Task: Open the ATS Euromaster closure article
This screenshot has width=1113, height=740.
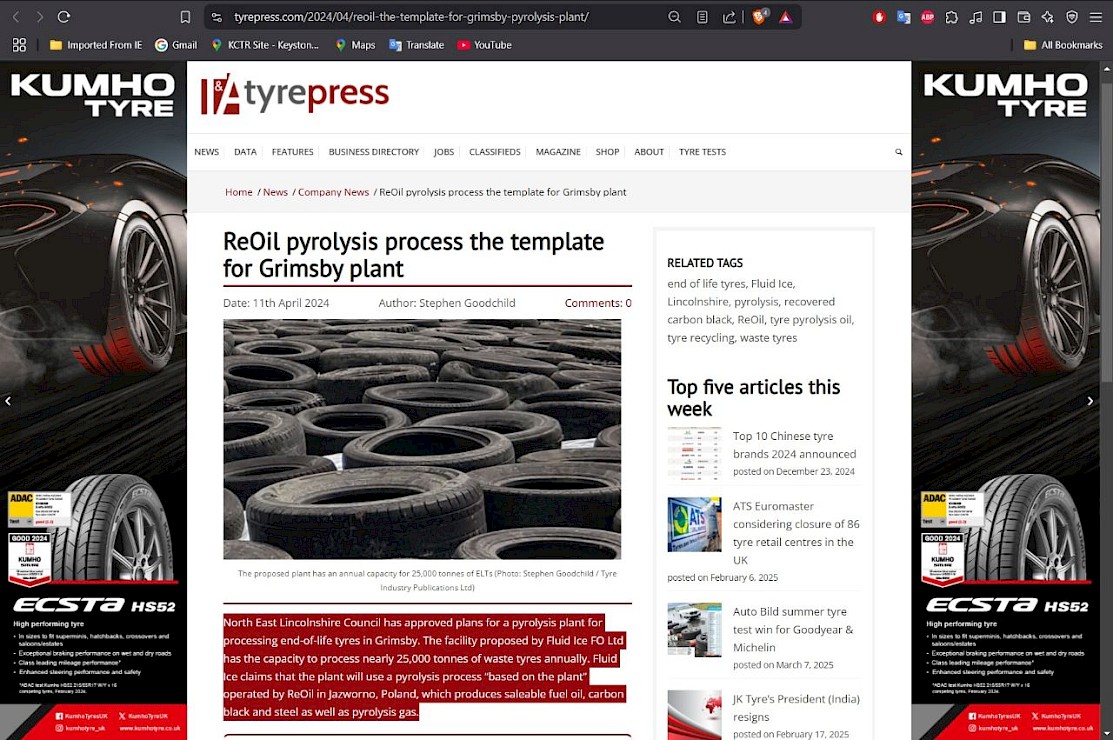Action: tap(796, 533)
